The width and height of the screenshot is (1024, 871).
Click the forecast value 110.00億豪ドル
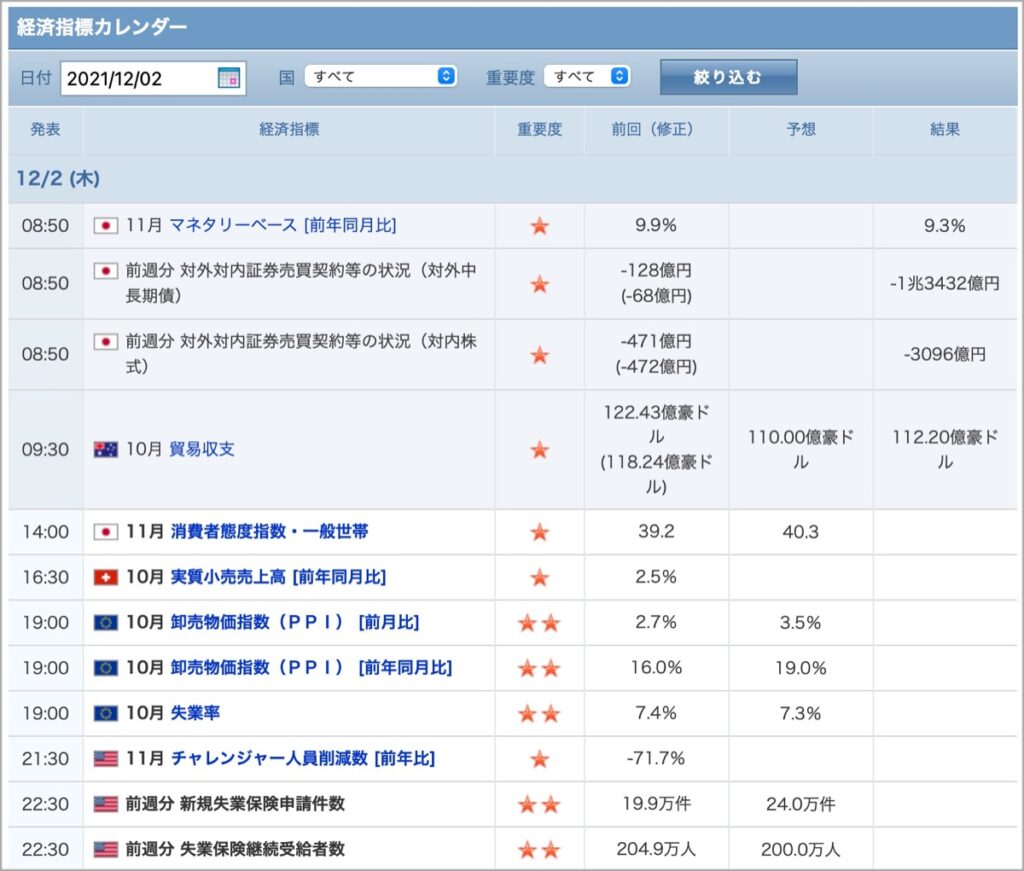coord(801,449)
